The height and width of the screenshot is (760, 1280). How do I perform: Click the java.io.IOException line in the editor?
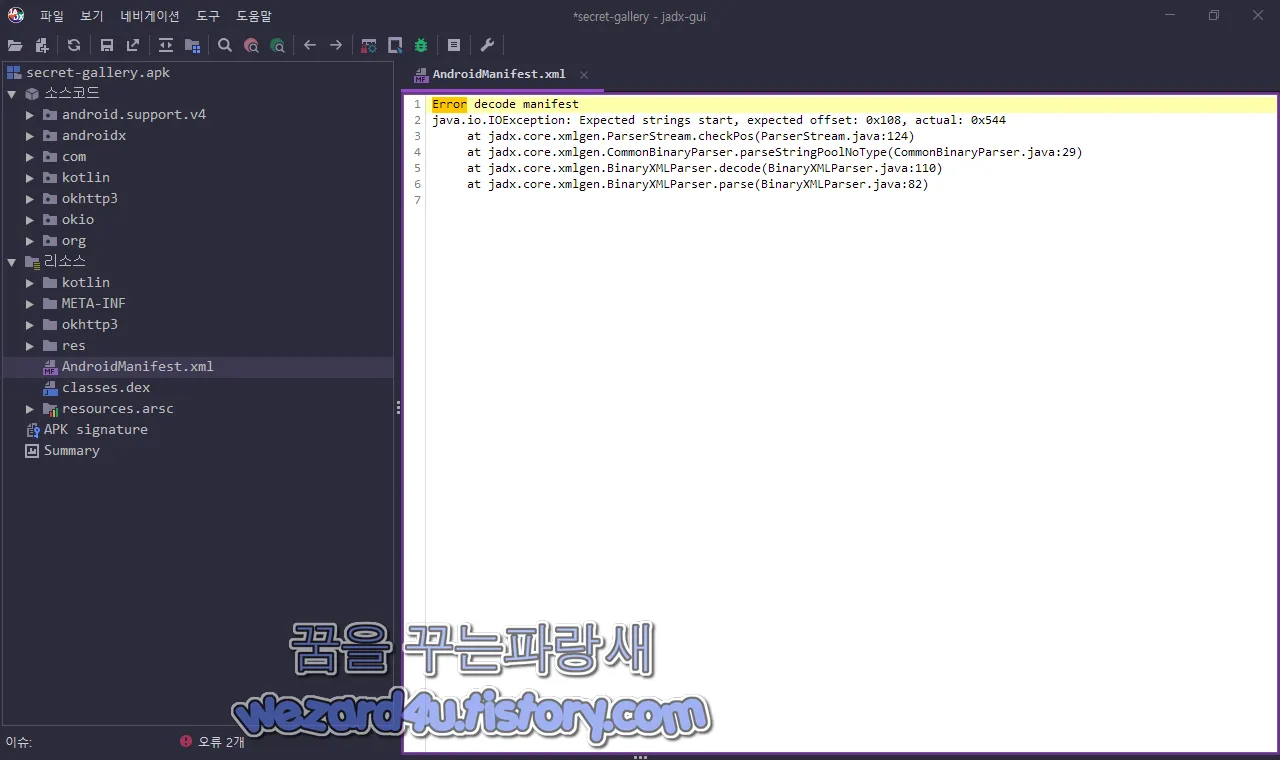[x=719, y=120]
